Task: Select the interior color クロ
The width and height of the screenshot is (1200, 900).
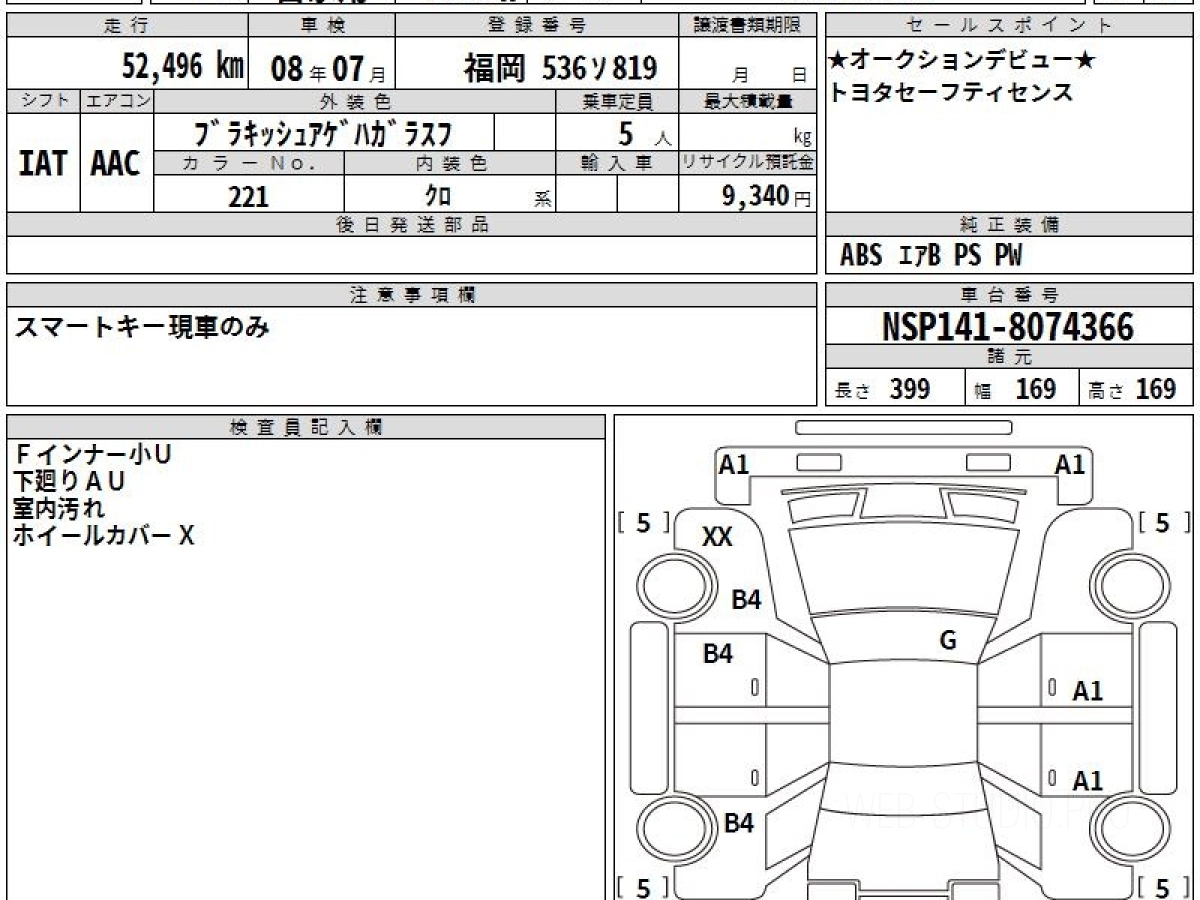Action: tap(438, 195)
